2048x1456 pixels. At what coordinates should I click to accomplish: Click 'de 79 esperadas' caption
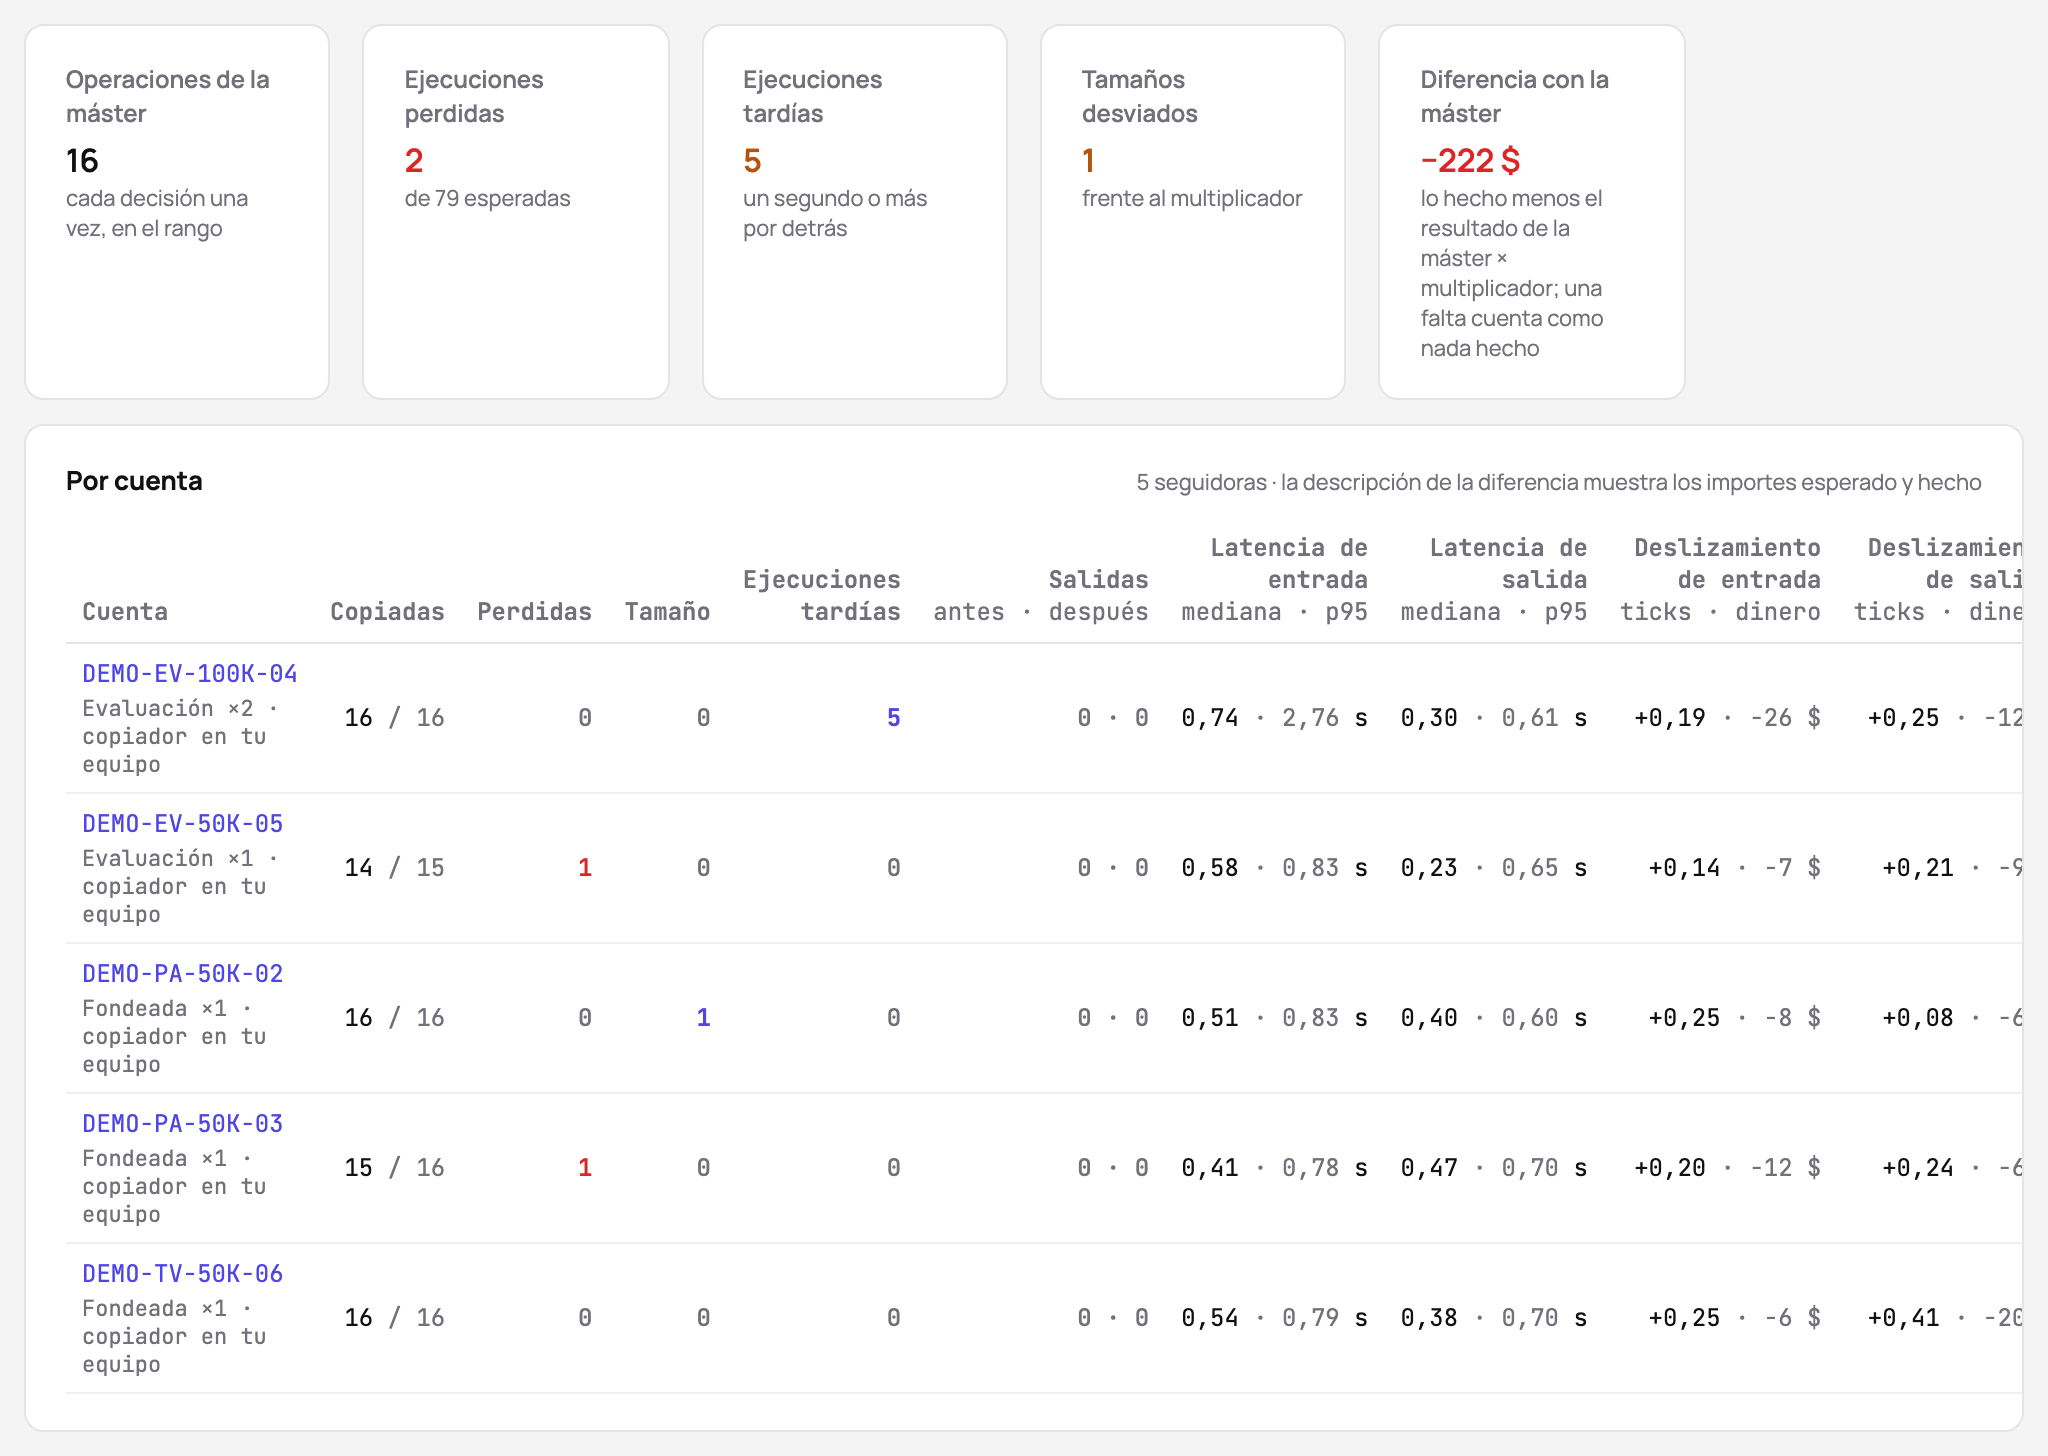(x=488, y=198)
